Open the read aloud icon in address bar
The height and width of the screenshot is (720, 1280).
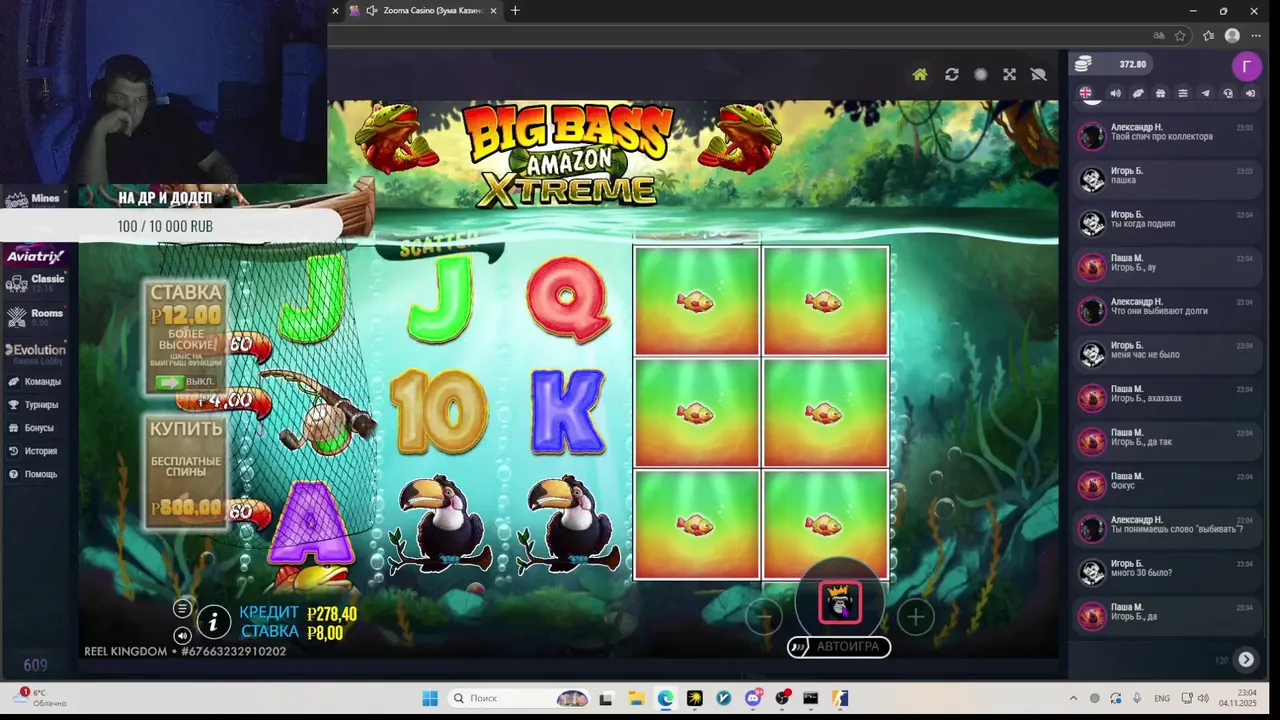tap(1158, 36)
